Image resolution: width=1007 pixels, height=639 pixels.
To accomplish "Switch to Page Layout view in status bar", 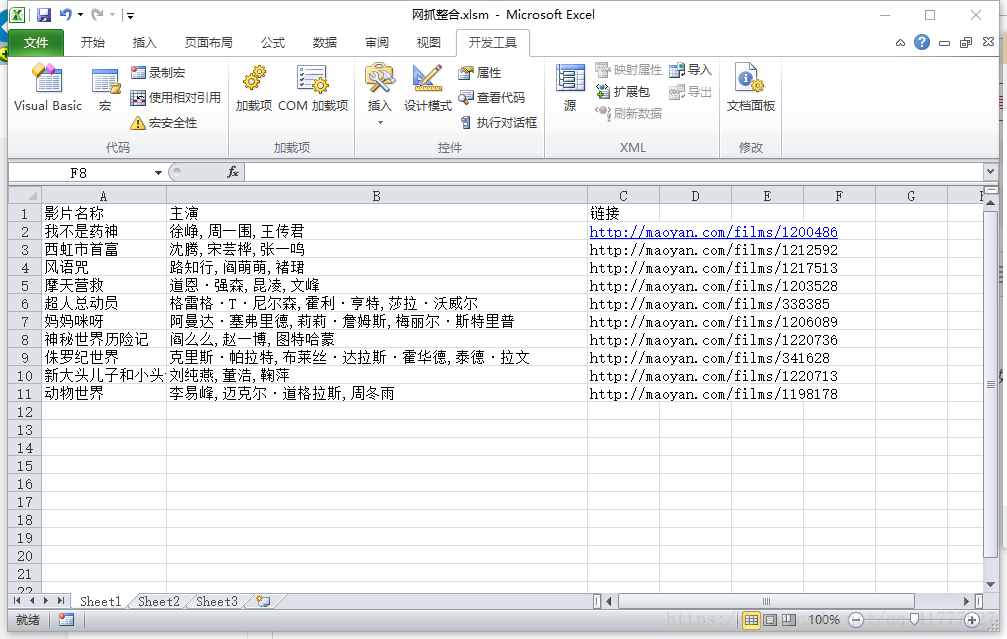I will pyautogui.click(x=769, y=620).
